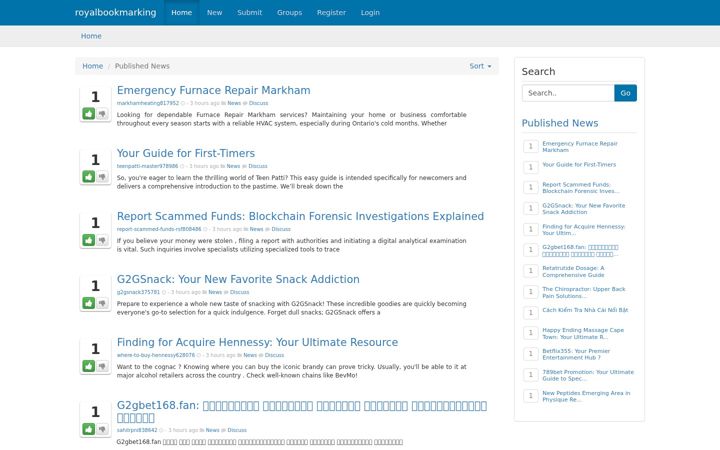The height and width of the screenshot is (450, 720).
Task: Open the Login page
Action: (x=370, y=12)
